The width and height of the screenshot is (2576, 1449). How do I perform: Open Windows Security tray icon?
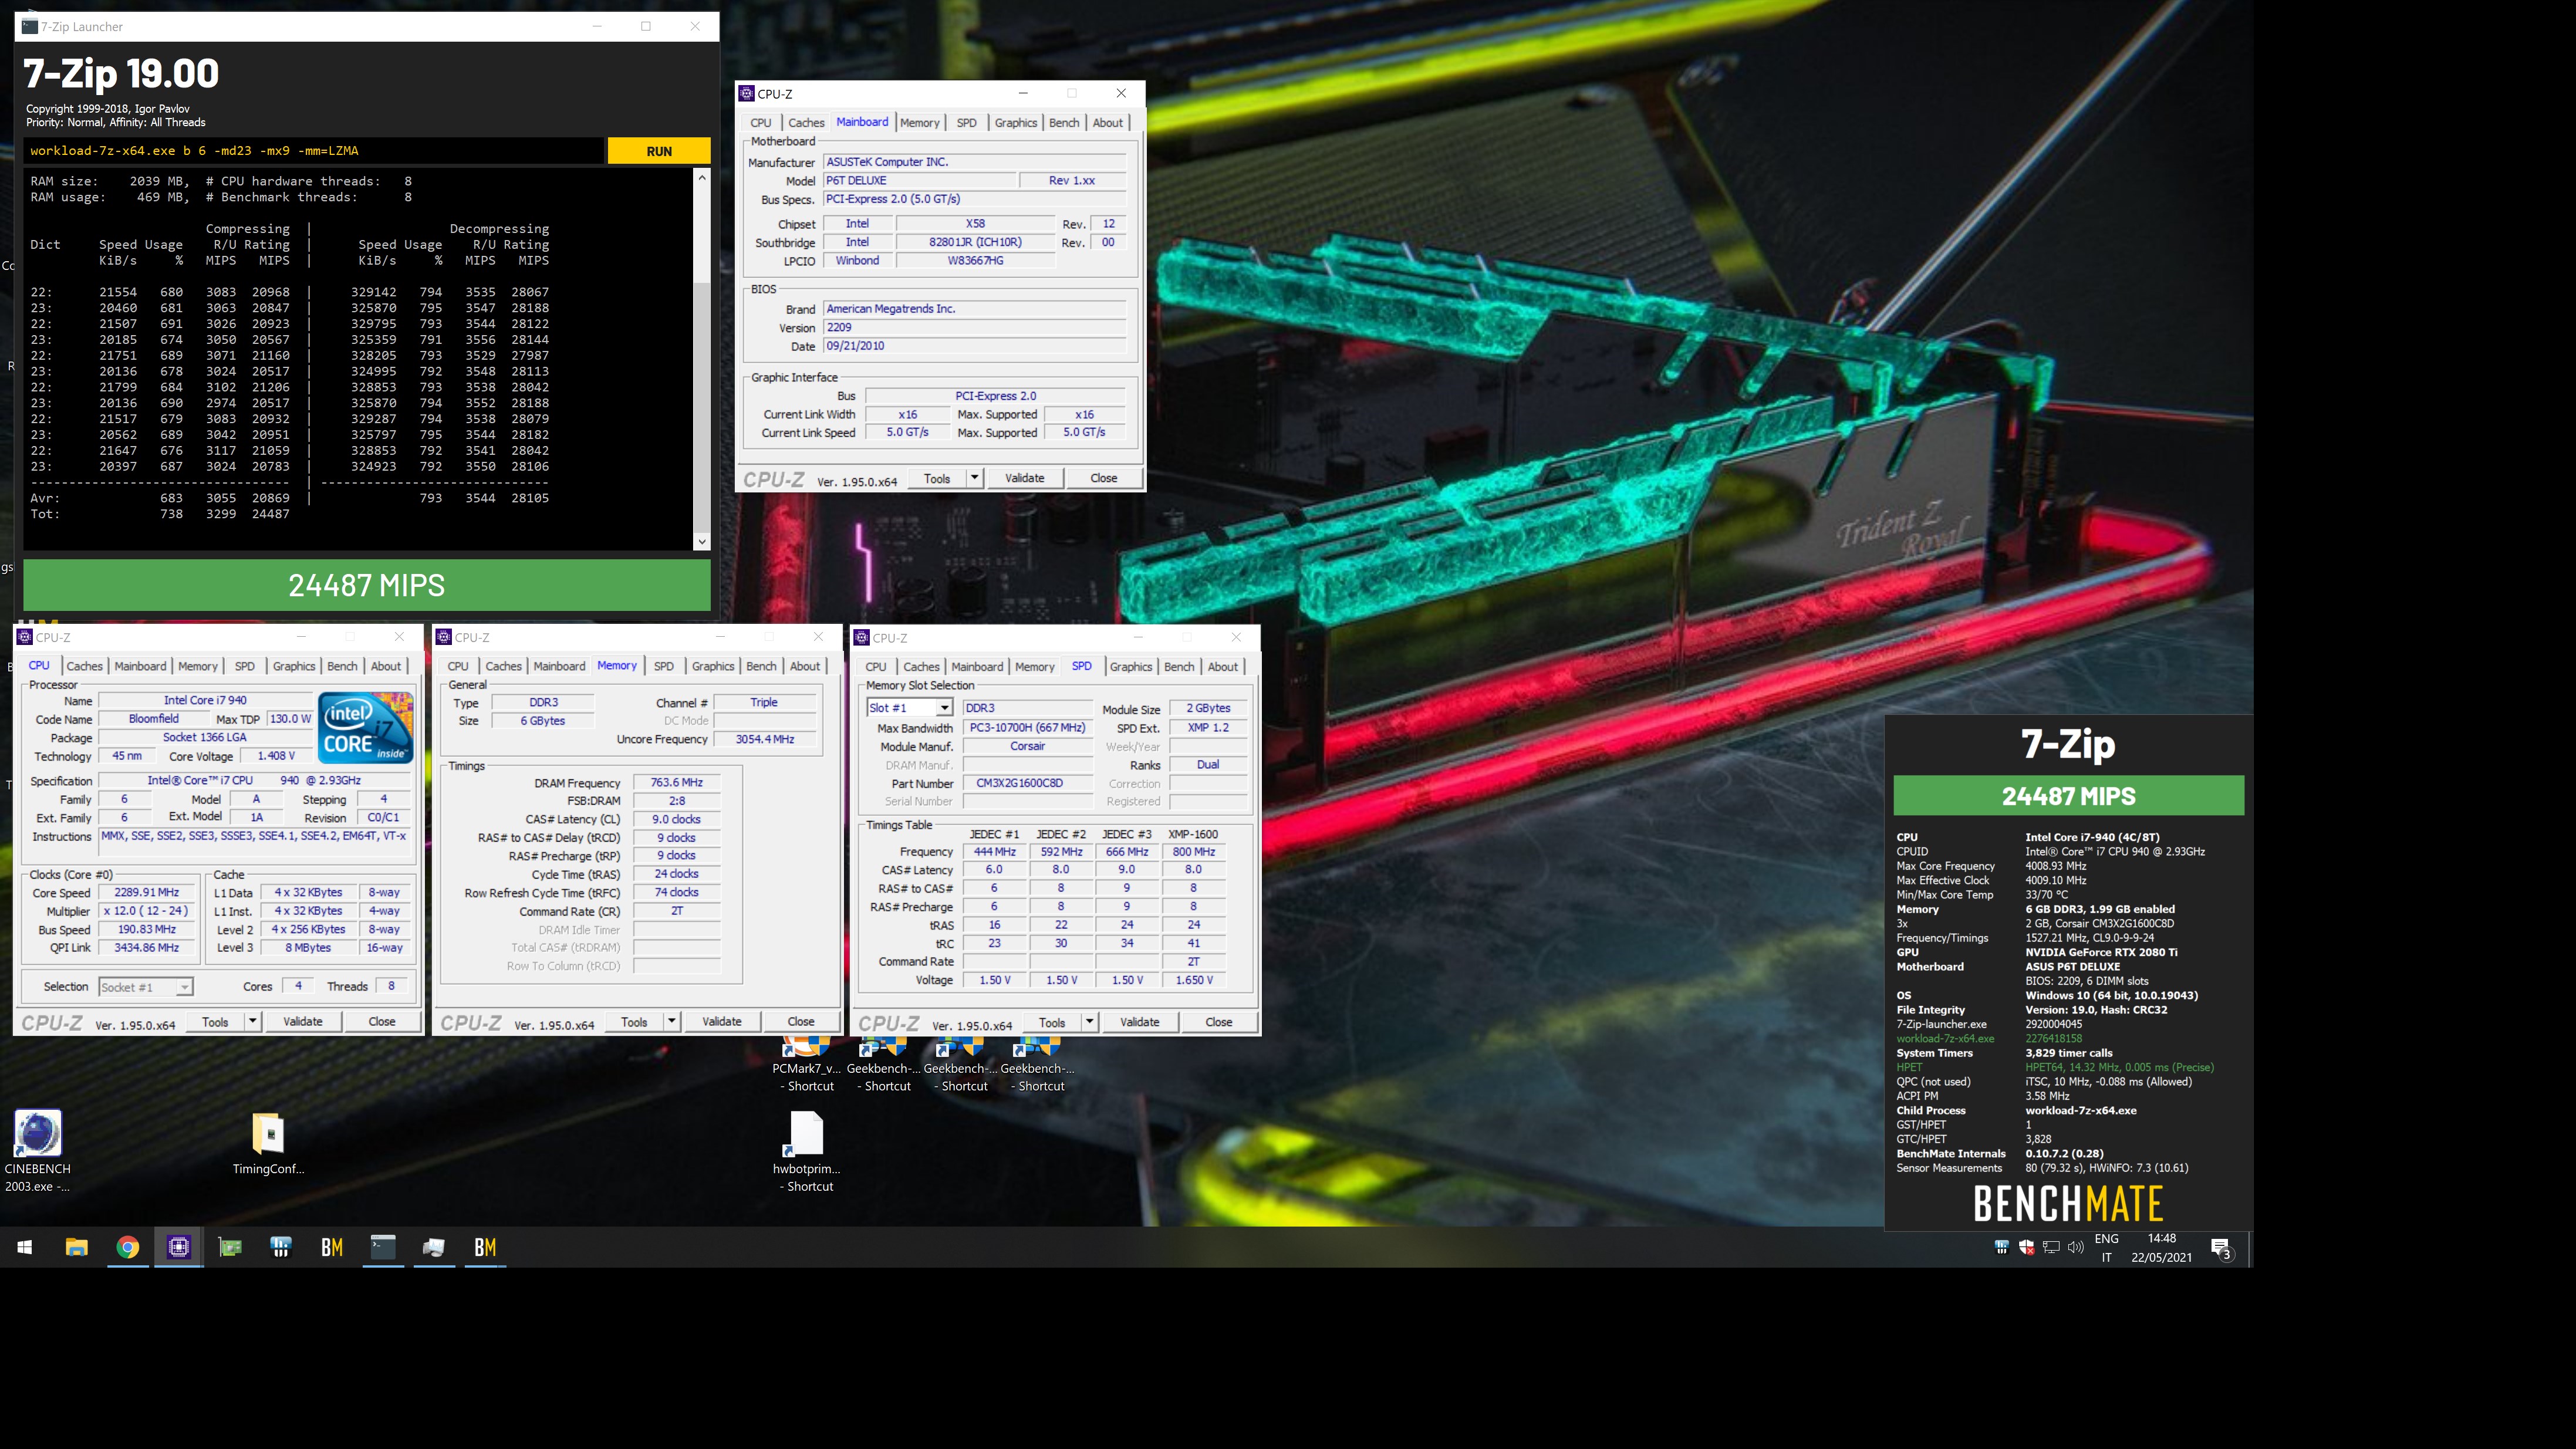(2026, 1247)
